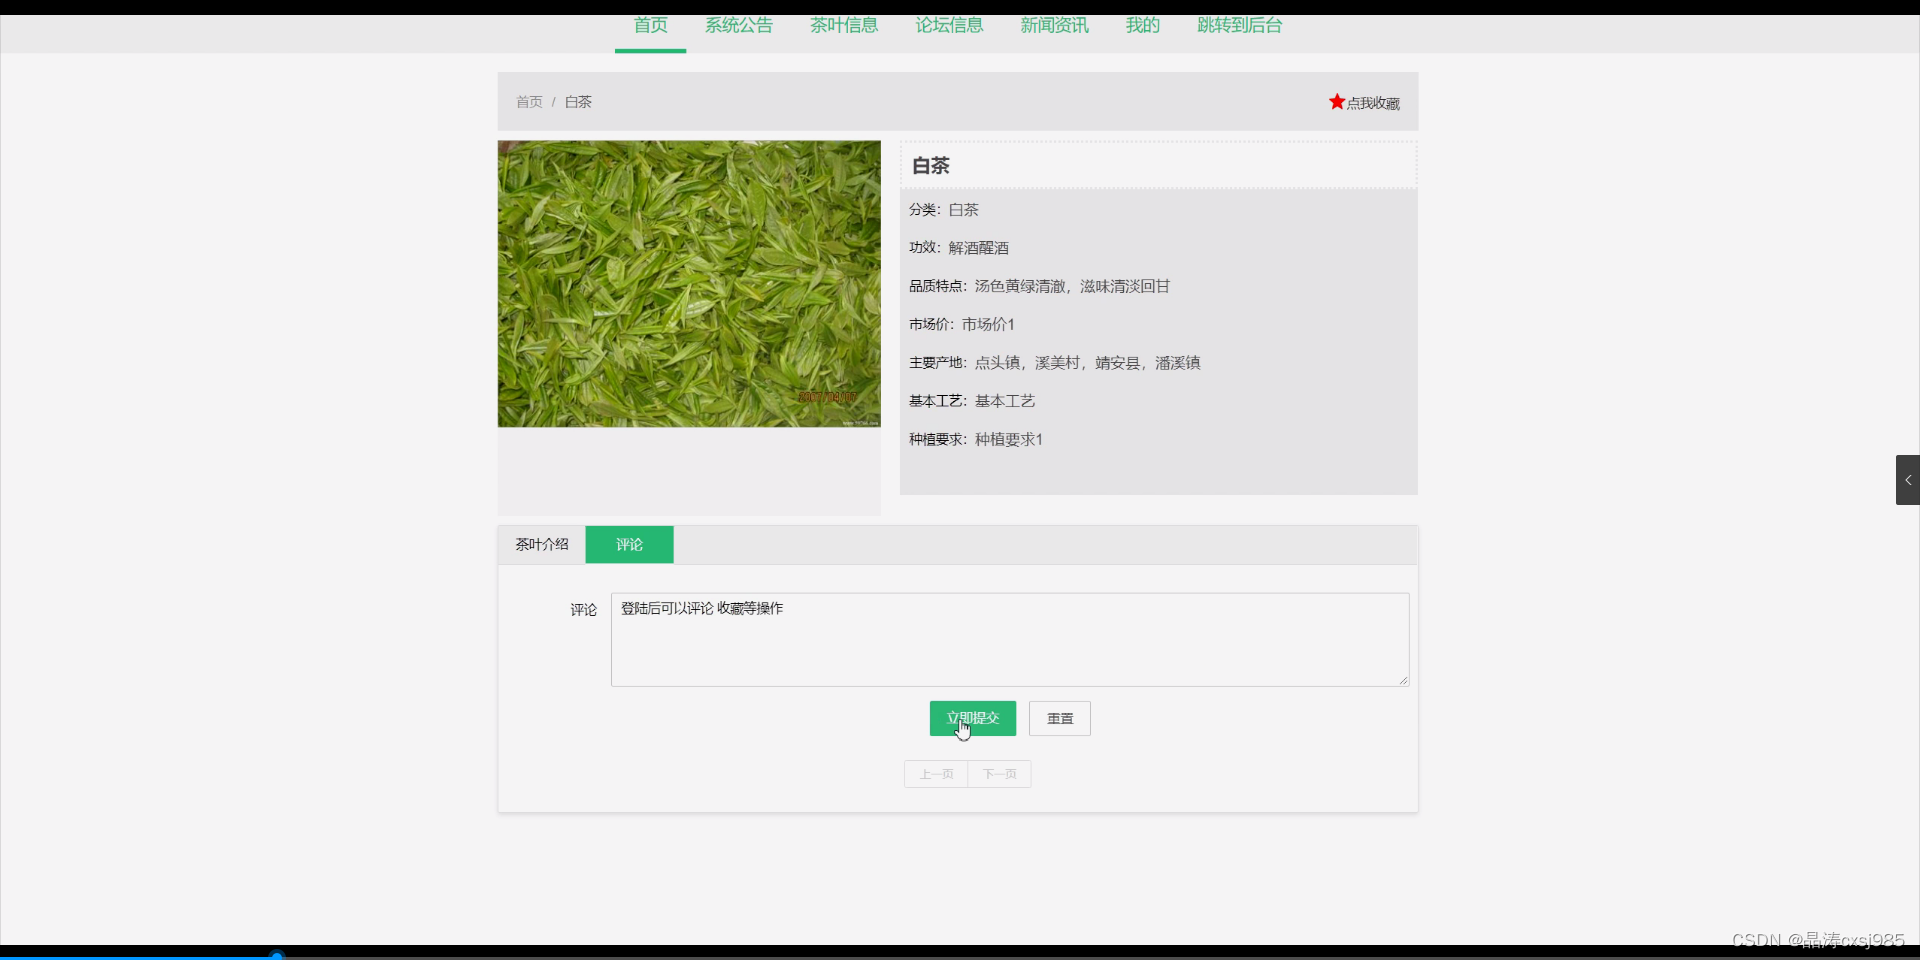1920x960 pixels.
Task: Click the 种植要求: 种植要求1 line
Action: coord(976,439)
